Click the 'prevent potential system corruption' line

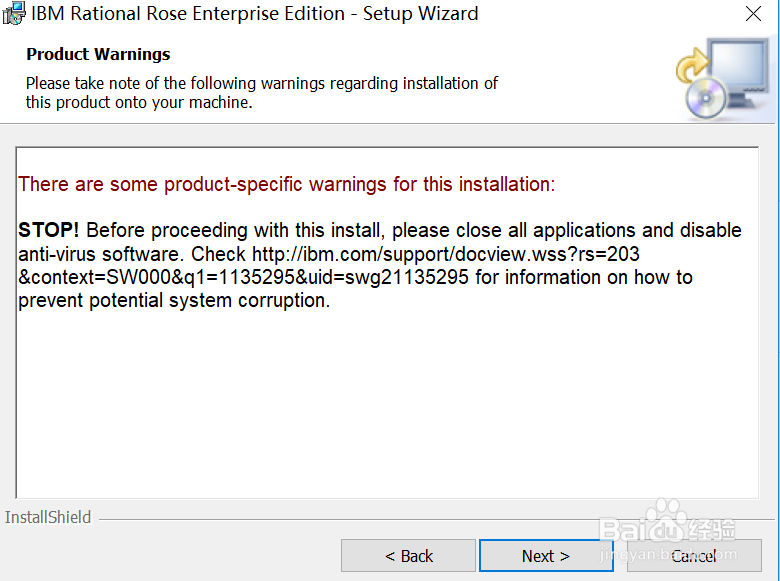[x=174, y=300]
